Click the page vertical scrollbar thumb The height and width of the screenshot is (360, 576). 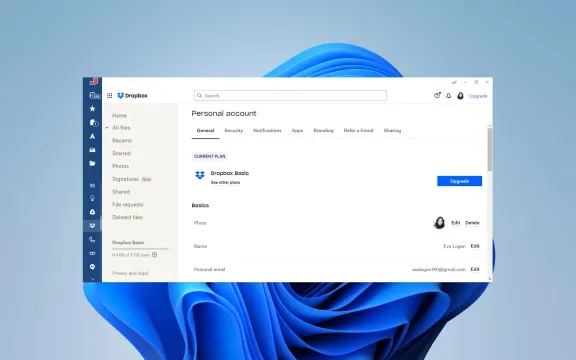click(490, 150)
